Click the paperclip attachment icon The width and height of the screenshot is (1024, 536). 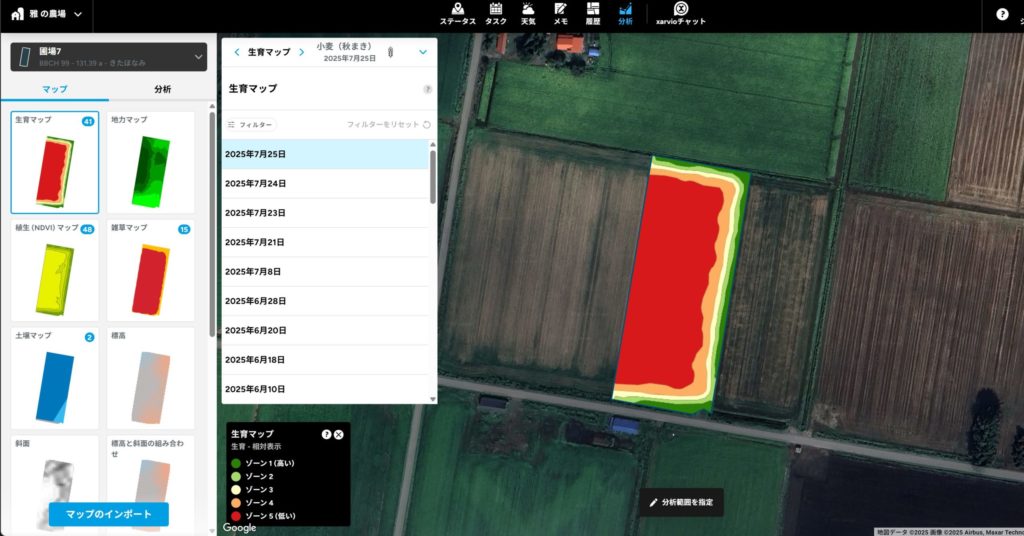[391, 52]
